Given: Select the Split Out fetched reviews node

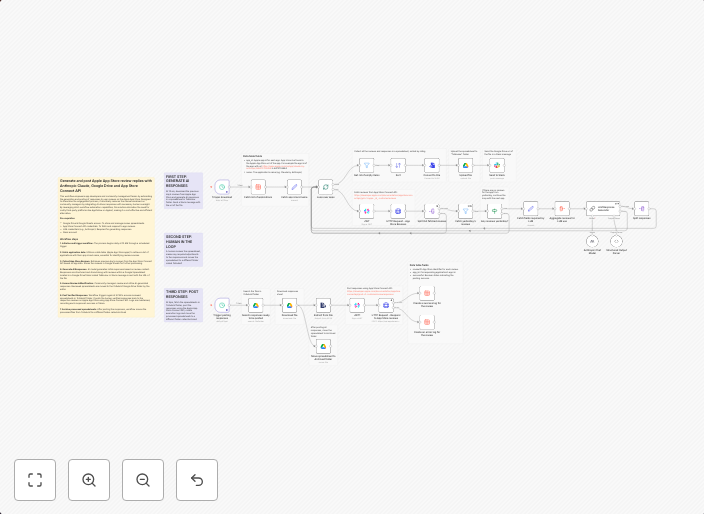Looking at the screenshot, I should click(432, 211).
